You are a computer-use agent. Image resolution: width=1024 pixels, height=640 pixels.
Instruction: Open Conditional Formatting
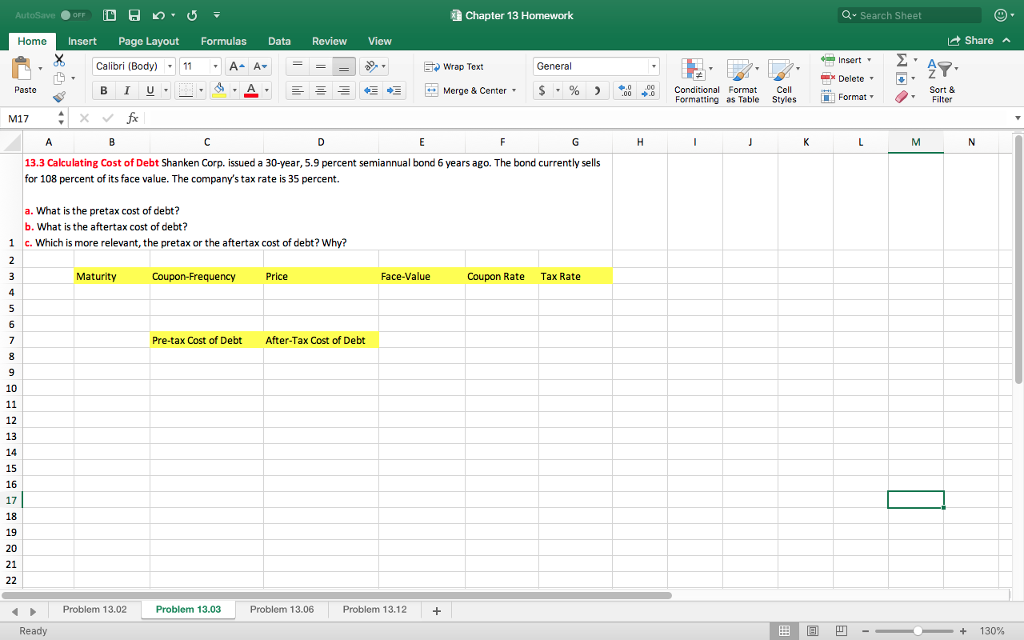pos(697,82)
